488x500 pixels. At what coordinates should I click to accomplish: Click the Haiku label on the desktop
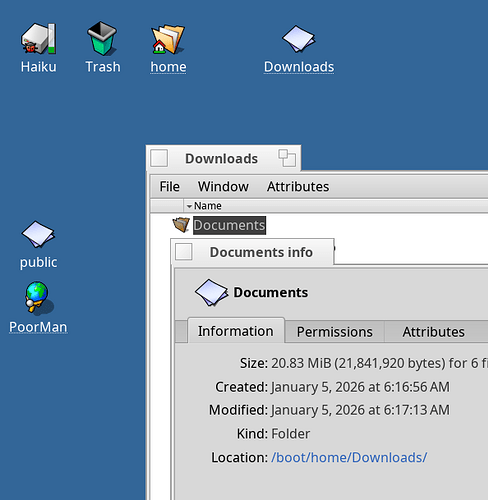pos(39,67)
